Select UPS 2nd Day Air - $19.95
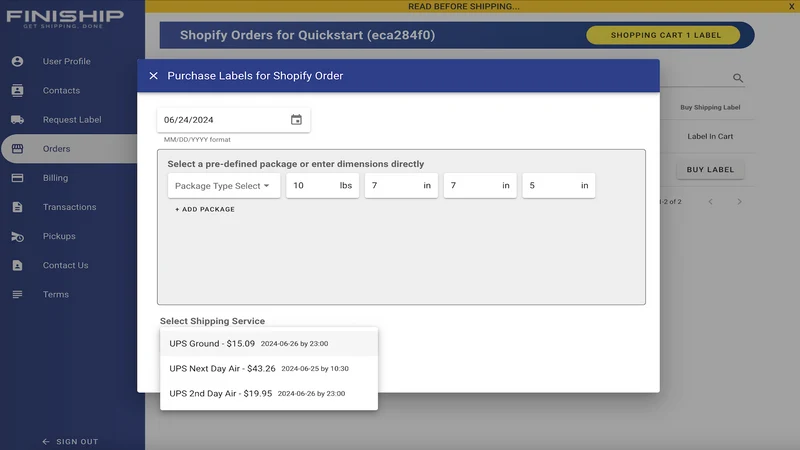800x450 pixels. pyautogui.click(x=269, y=393)
